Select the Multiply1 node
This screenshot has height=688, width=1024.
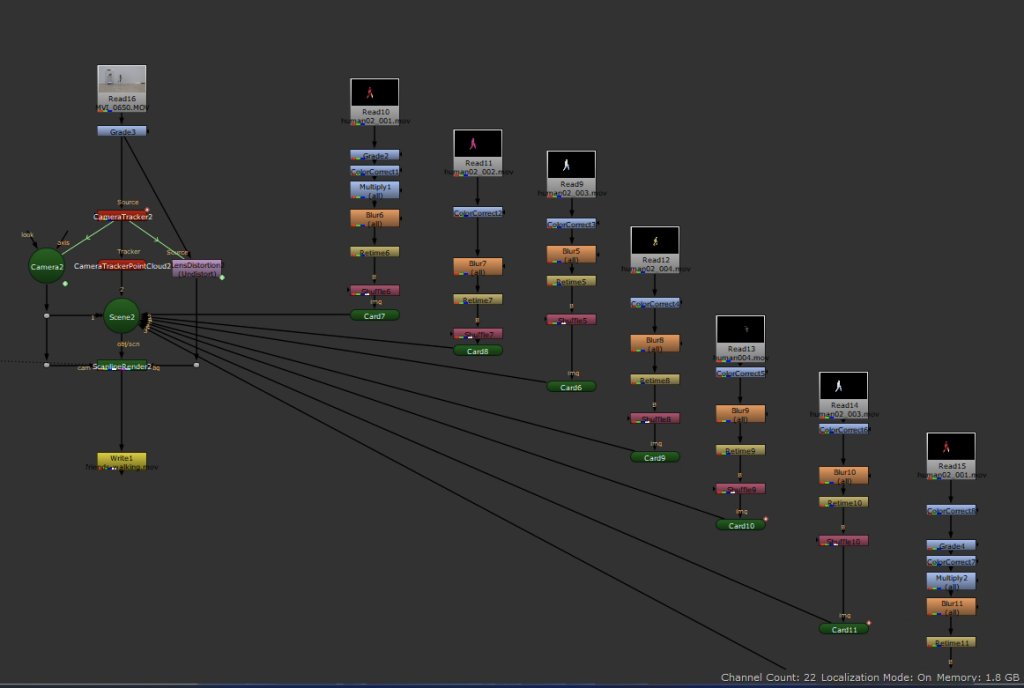click(x=375, y=189)
